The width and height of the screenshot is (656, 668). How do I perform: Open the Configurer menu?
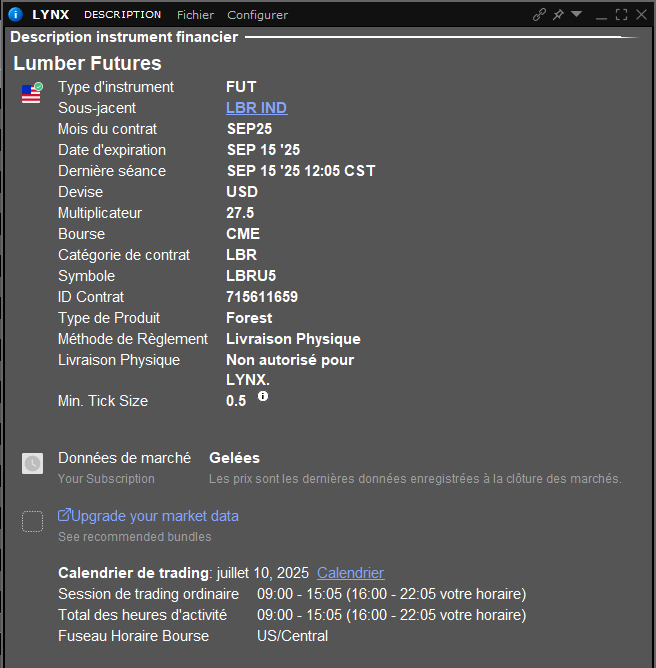257,15
